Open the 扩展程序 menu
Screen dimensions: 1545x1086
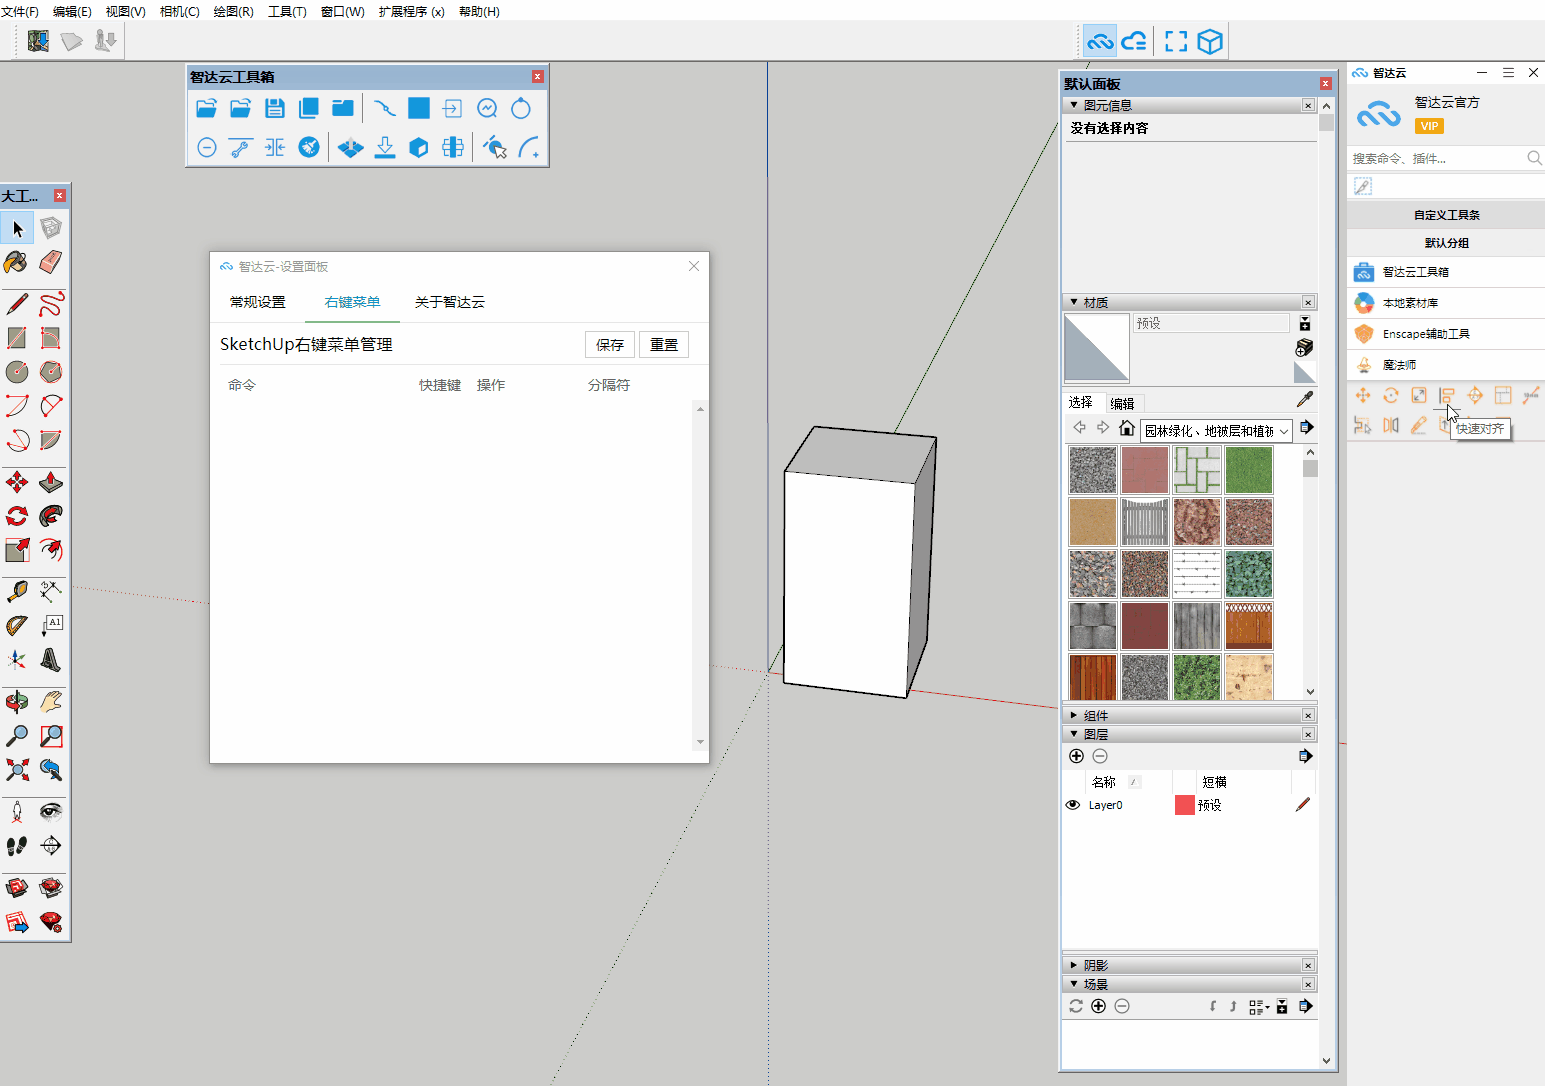(411, 12)
